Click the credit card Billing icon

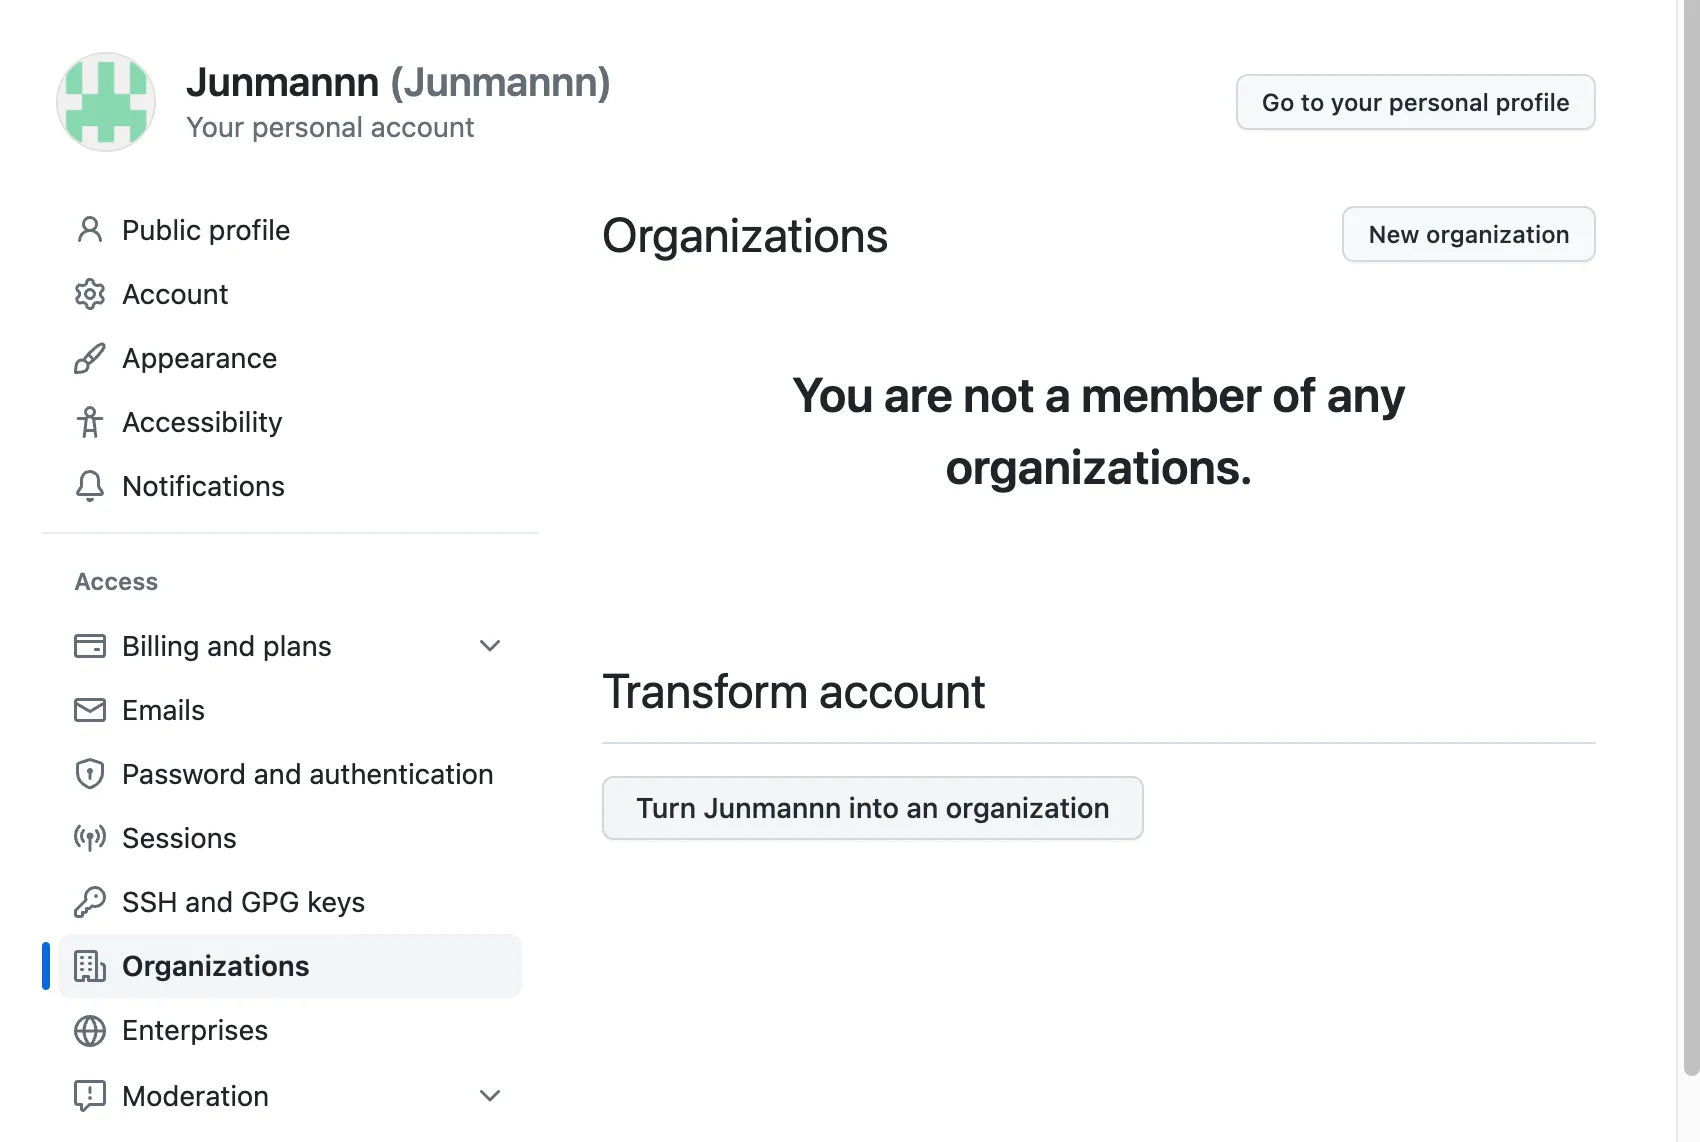(x=90, y=646)
